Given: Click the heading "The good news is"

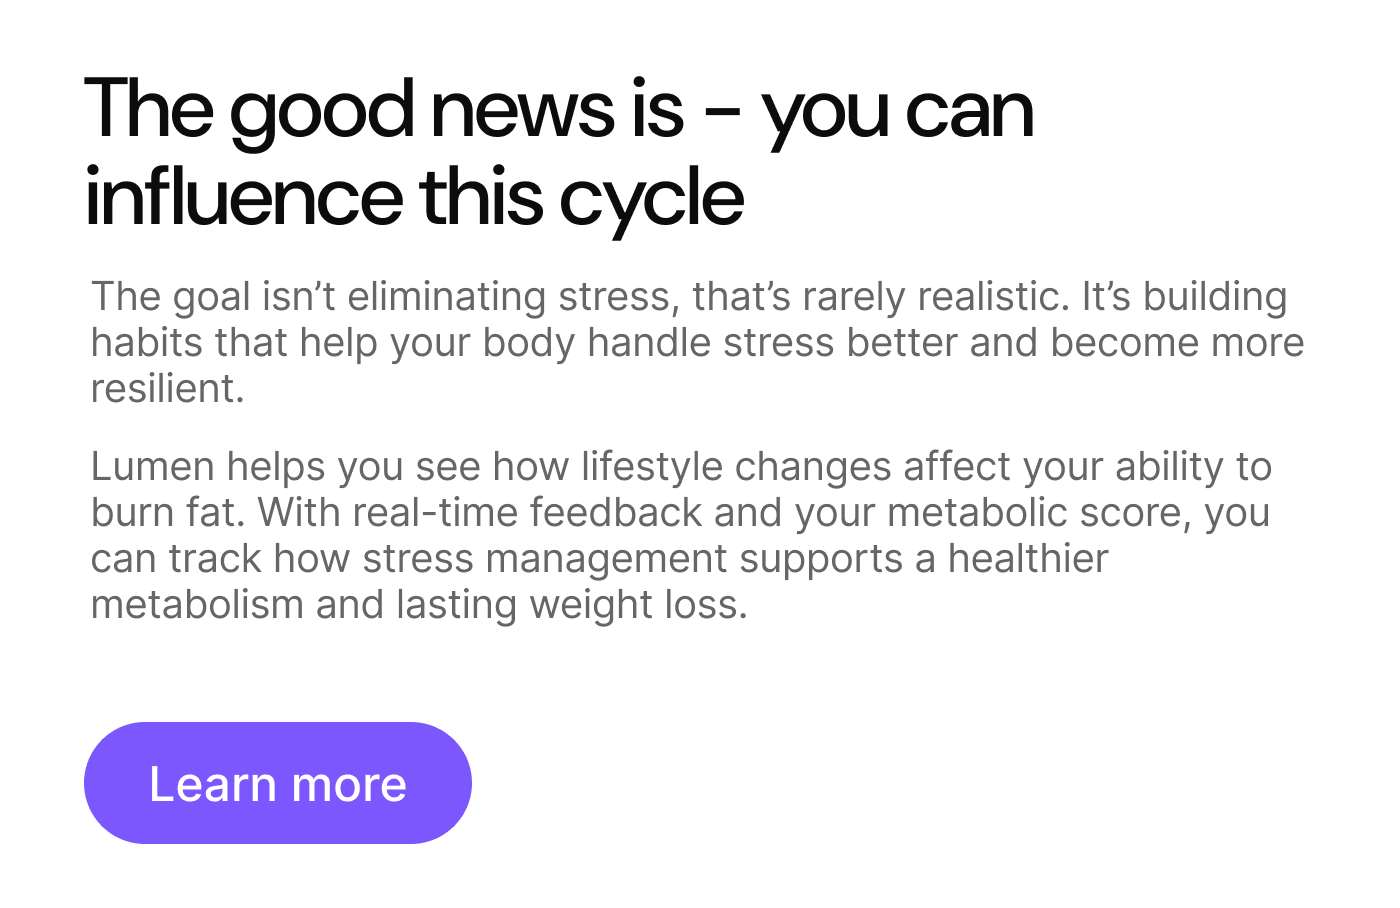Looking at the screenshot, I should [384, 110].
